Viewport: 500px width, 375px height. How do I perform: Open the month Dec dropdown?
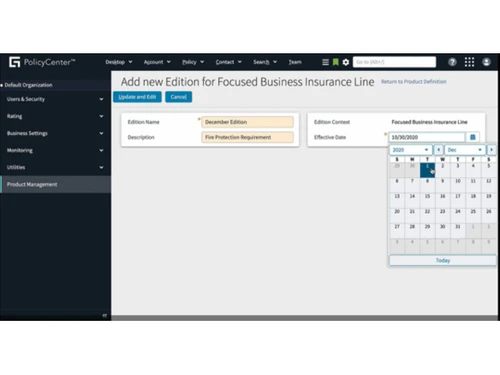click(465, 150)
